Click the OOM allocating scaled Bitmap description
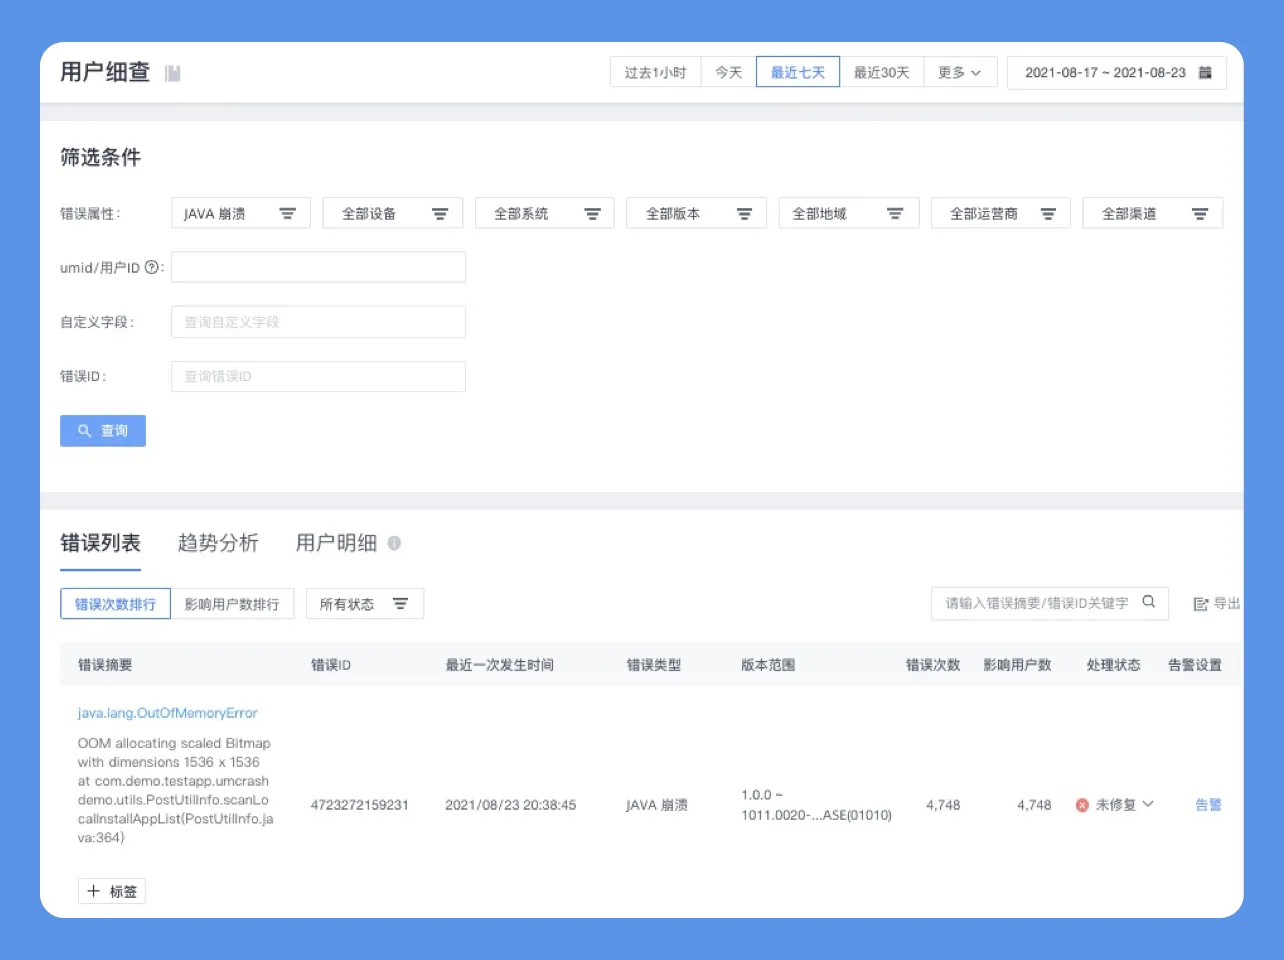 click(175, 790)
